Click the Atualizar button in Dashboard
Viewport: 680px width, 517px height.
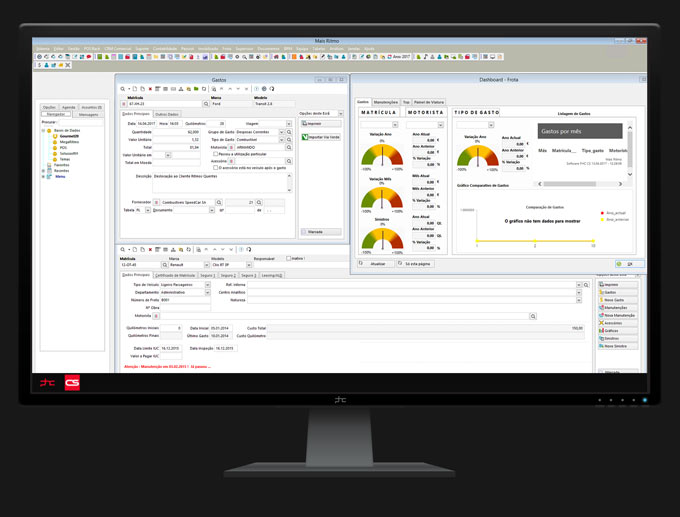point(377,263)
